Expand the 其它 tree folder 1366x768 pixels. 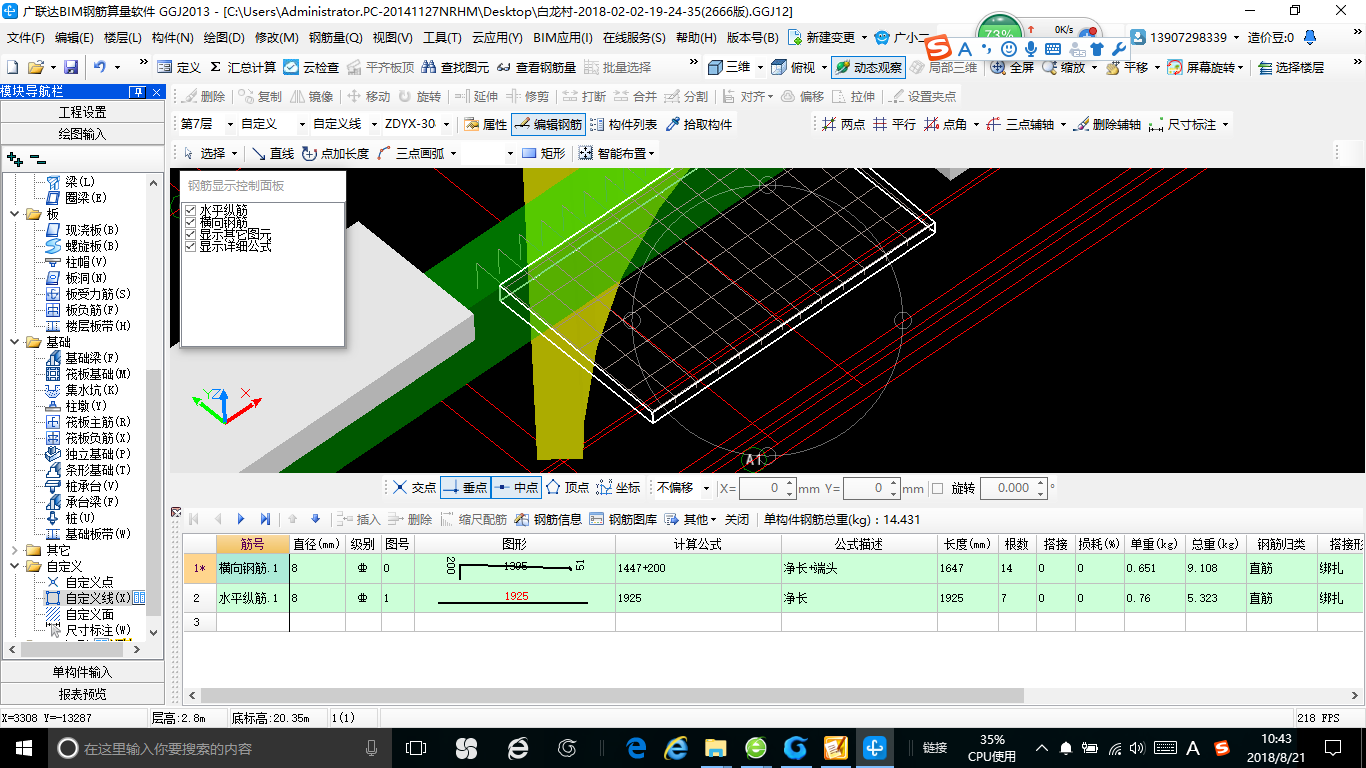(15, 550)
